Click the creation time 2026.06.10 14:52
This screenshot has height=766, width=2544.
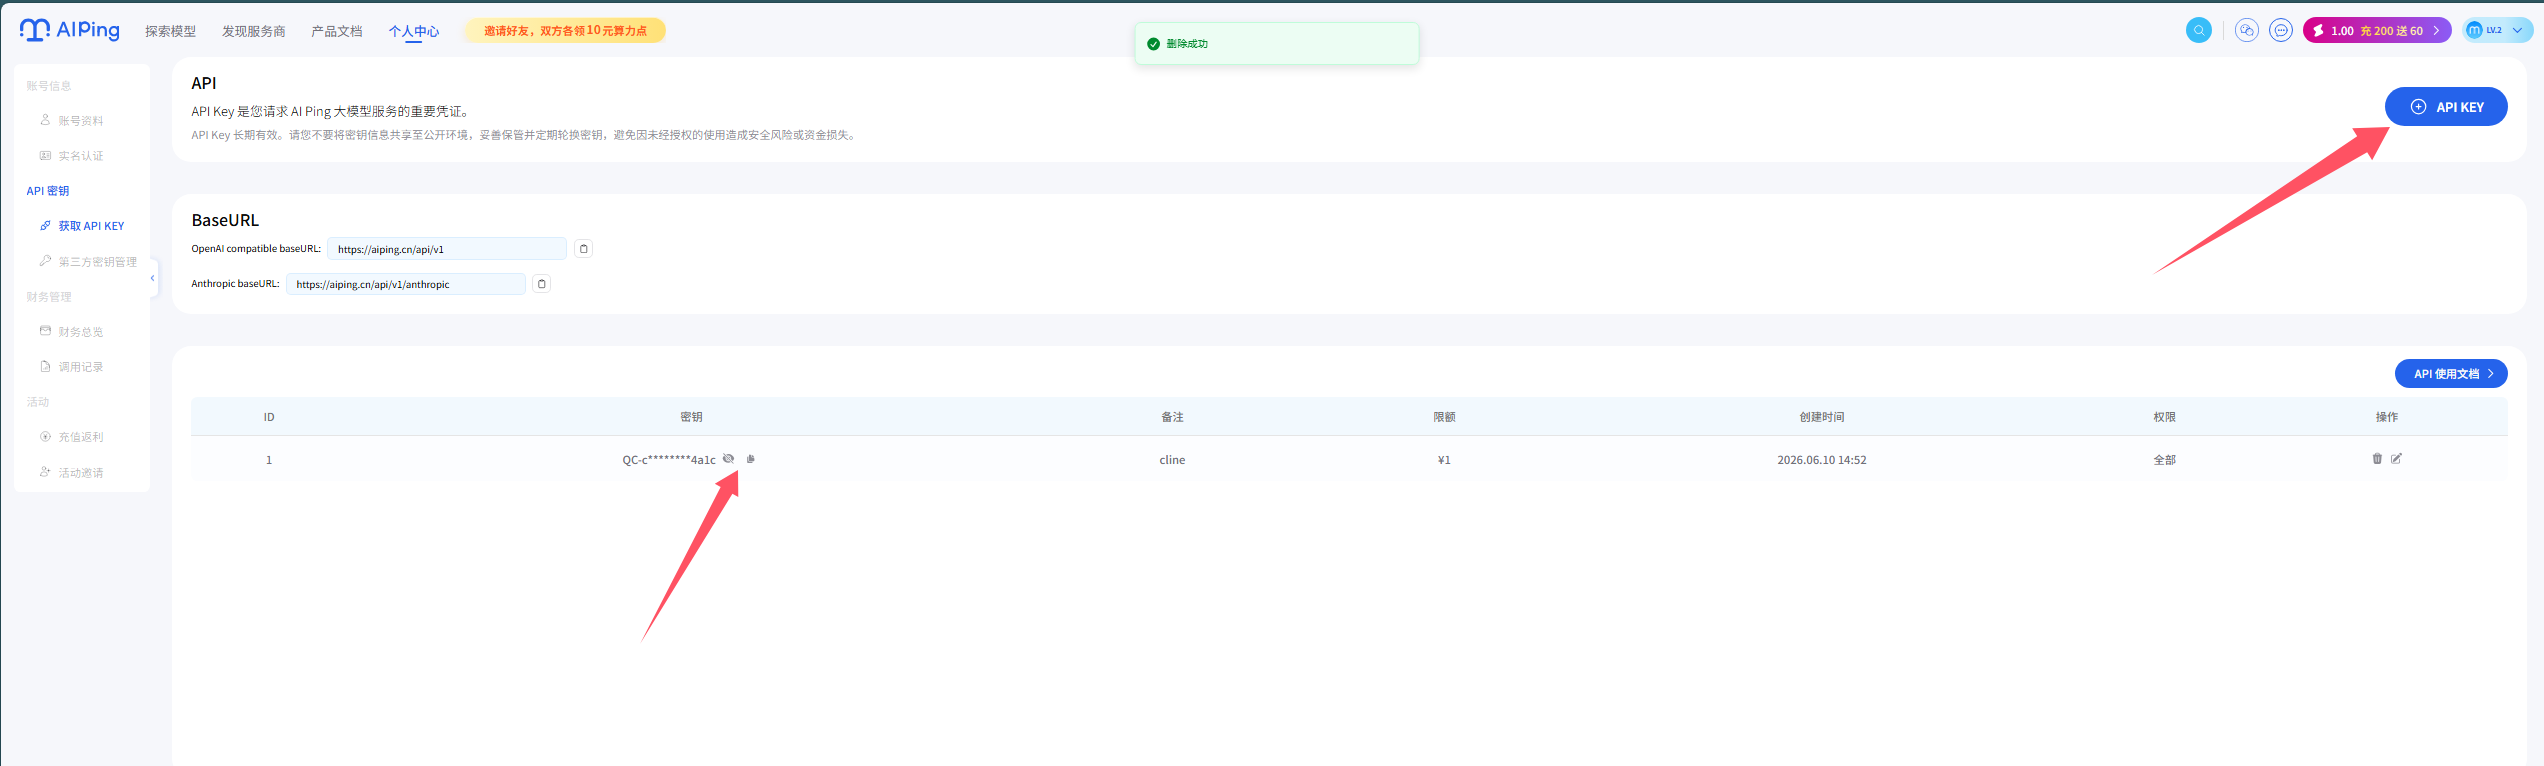(1822, 460)
